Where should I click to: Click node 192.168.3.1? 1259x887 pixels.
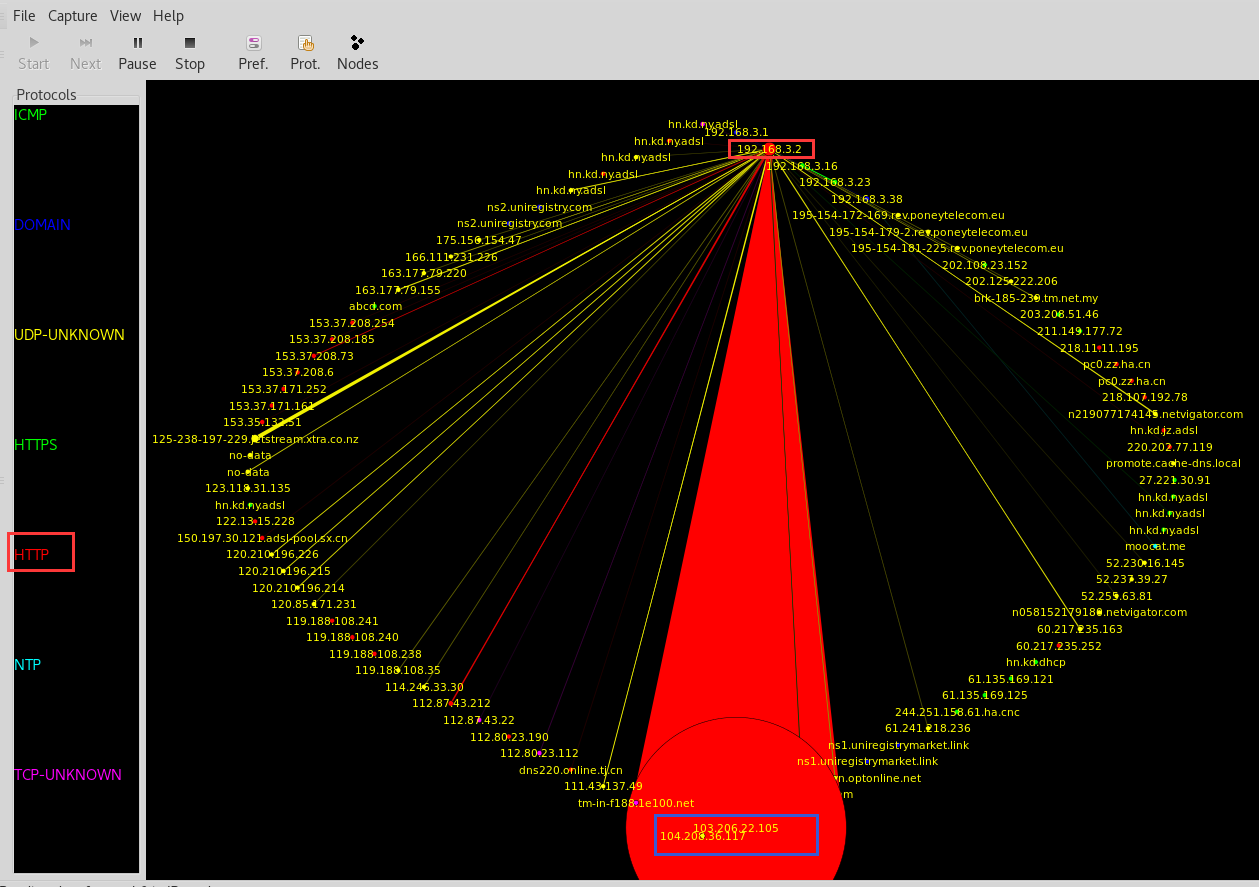pos(736,132)
